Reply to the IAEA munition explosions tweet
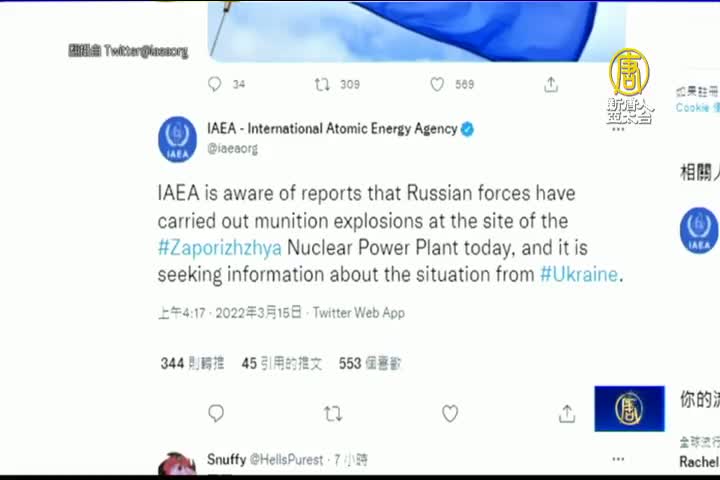 tap(216, 413)
